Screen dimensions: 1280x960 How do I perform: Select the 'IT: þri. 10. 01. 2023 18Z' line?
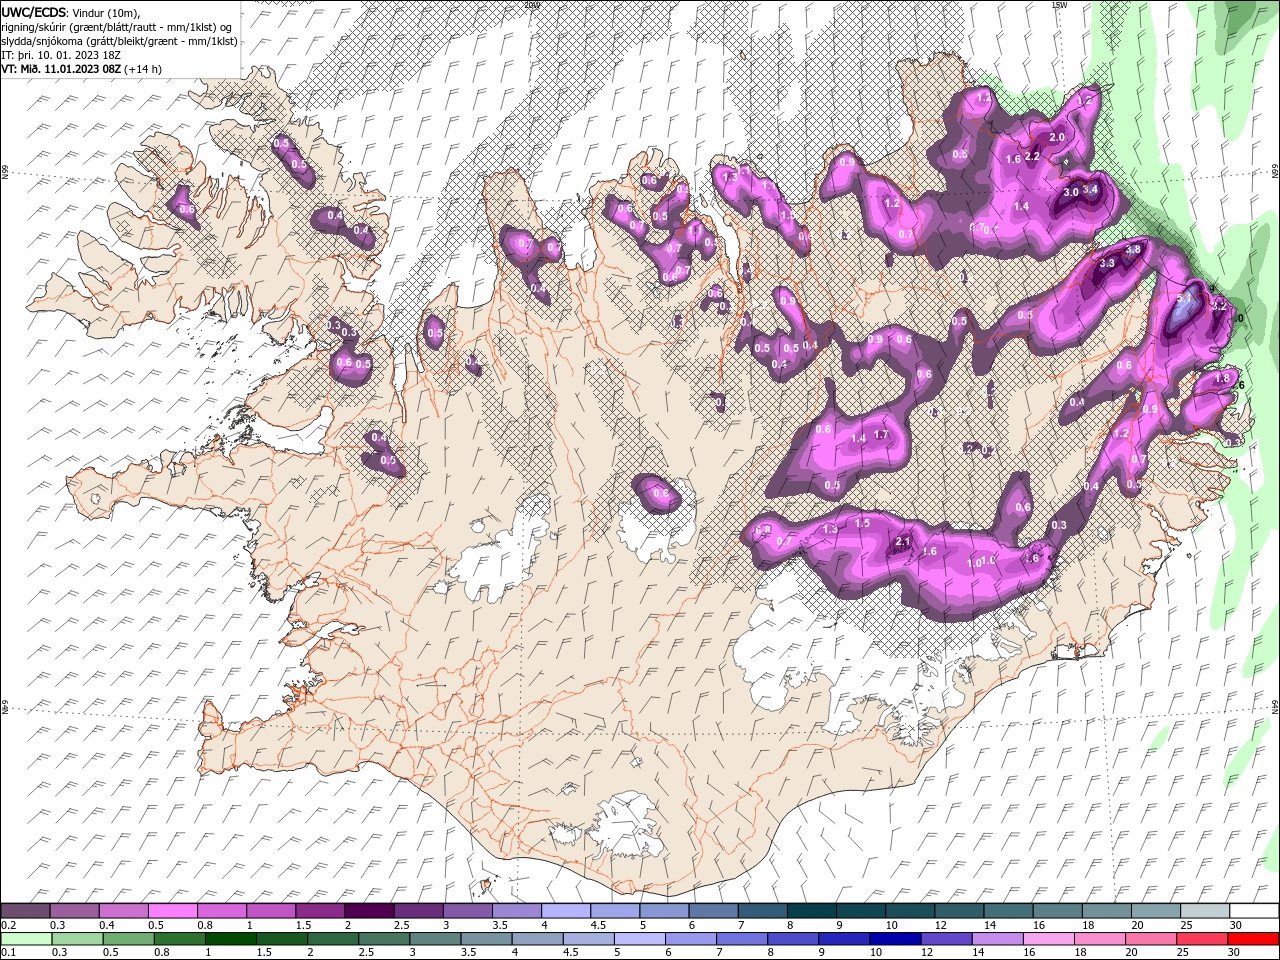[61, 55]
